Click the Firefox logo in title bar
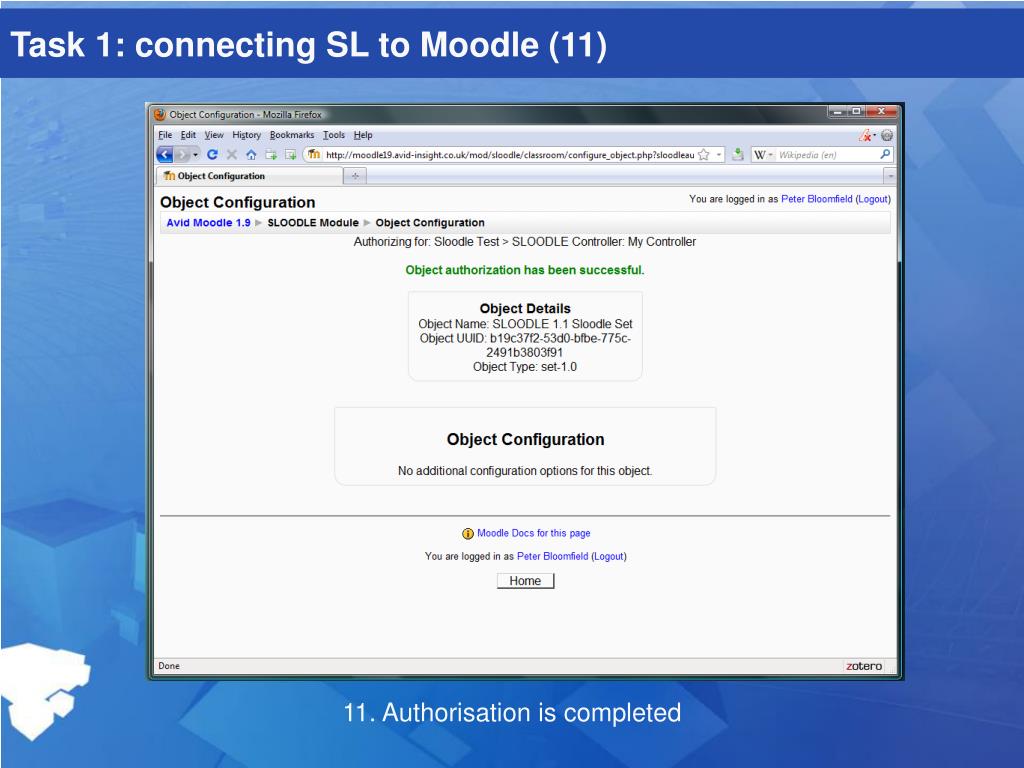1024x768 pixels. click(160, 115)
